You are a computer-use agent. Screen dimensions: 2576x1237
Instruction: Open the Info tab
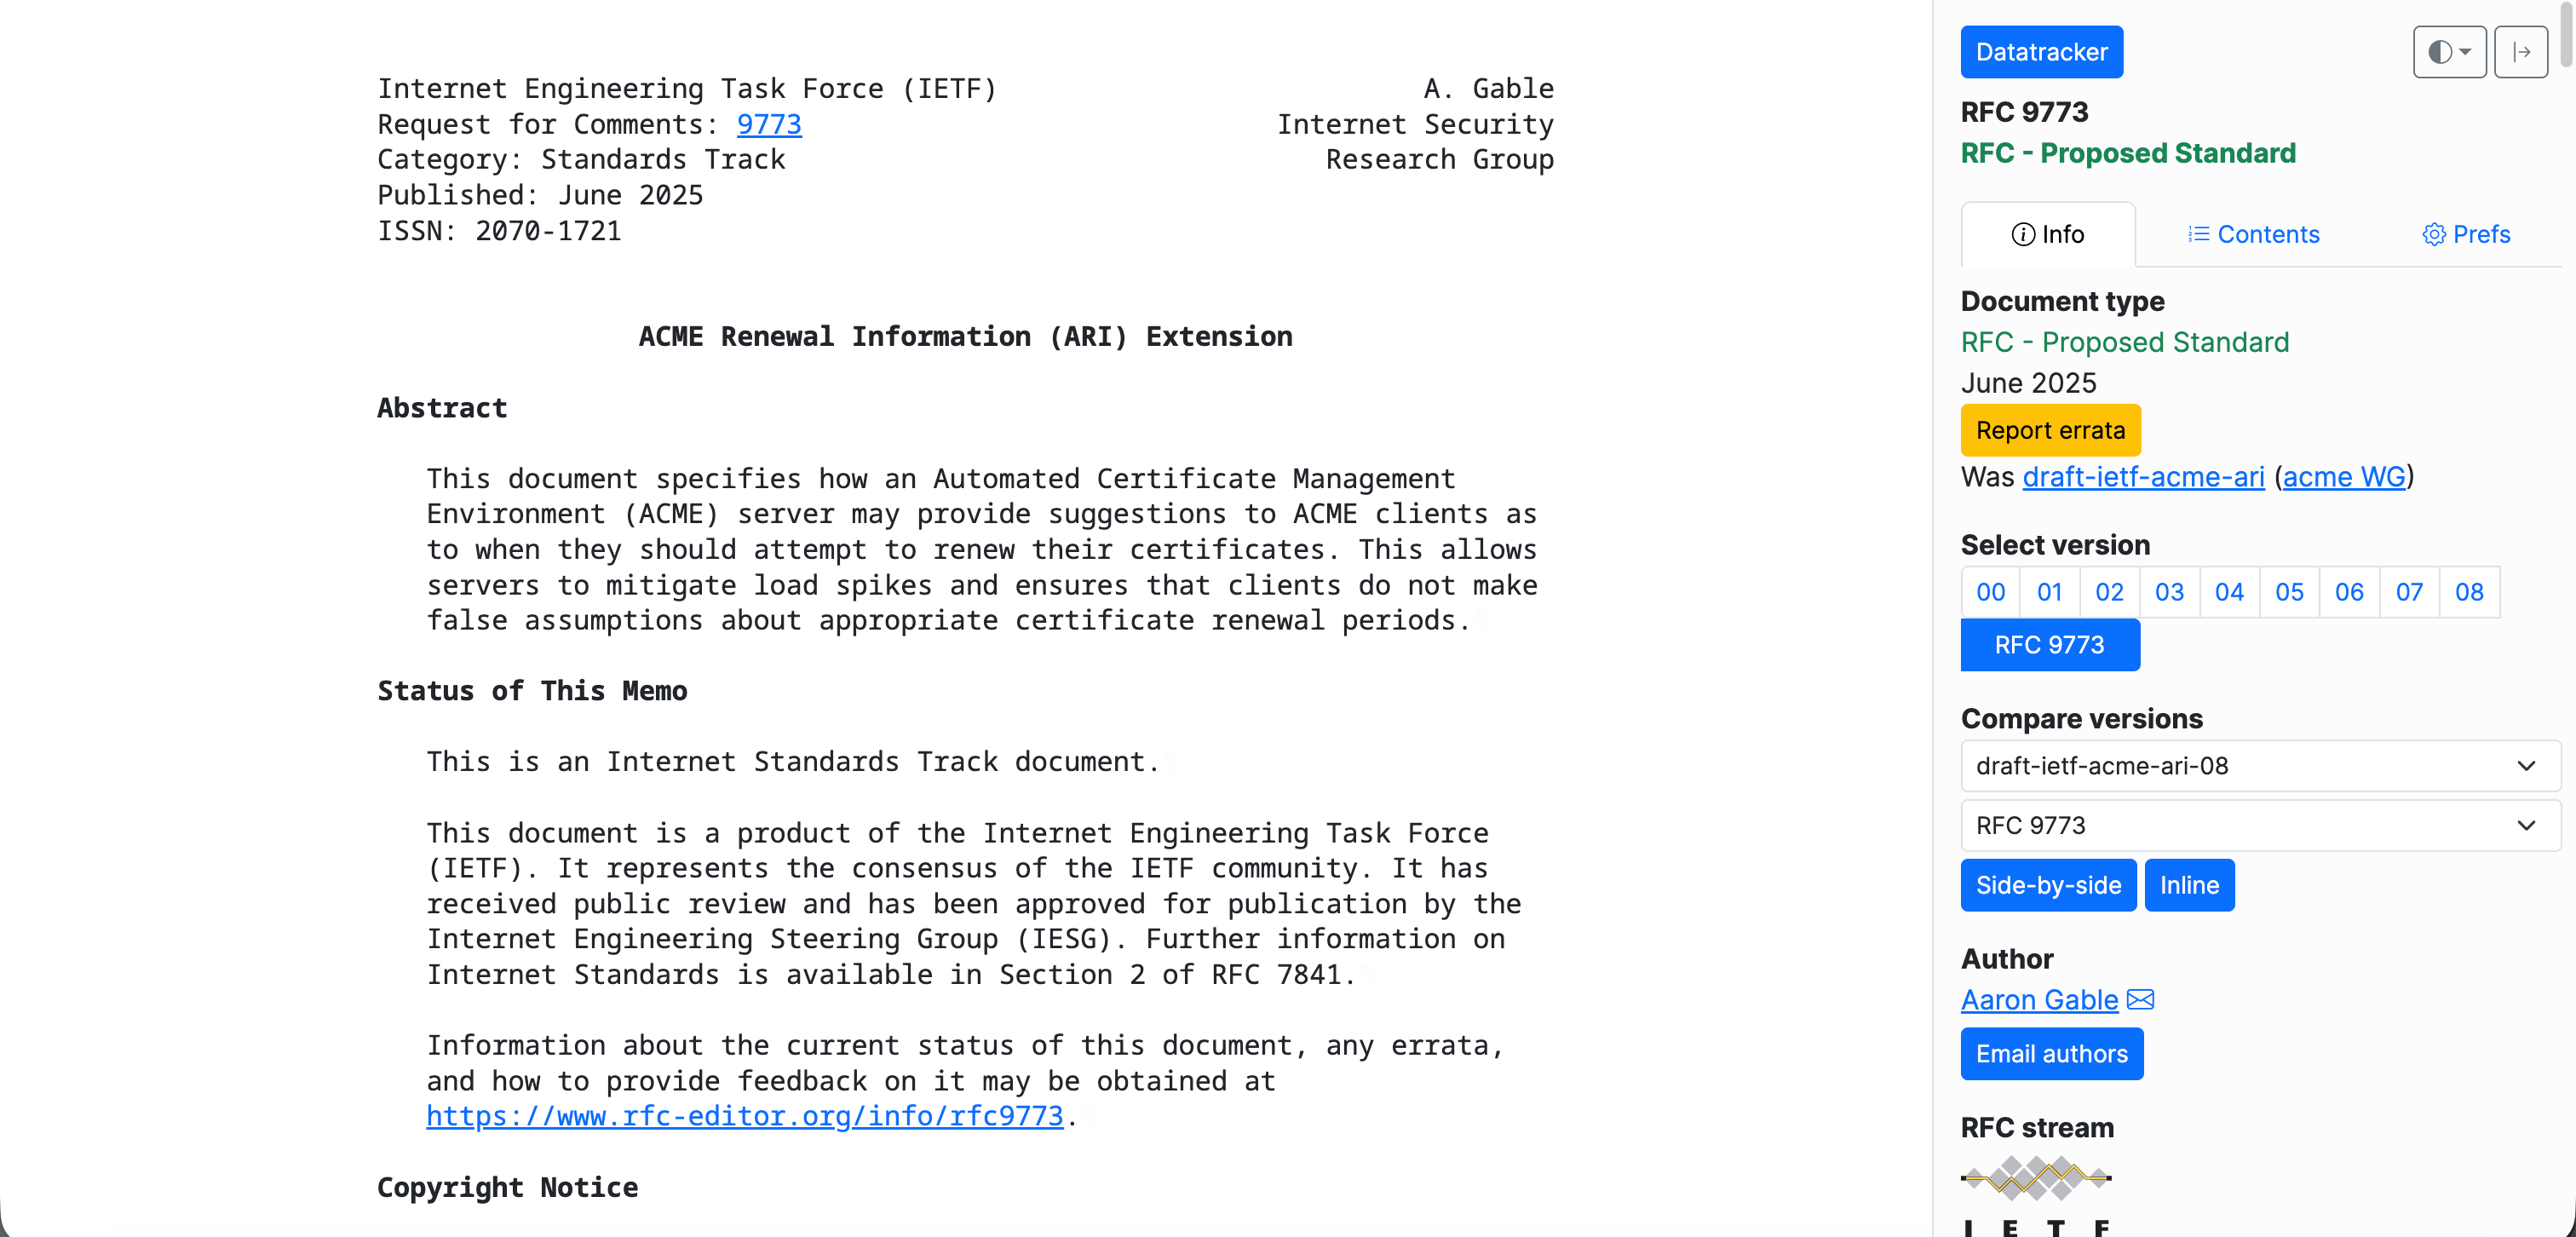pos(2047,235)
